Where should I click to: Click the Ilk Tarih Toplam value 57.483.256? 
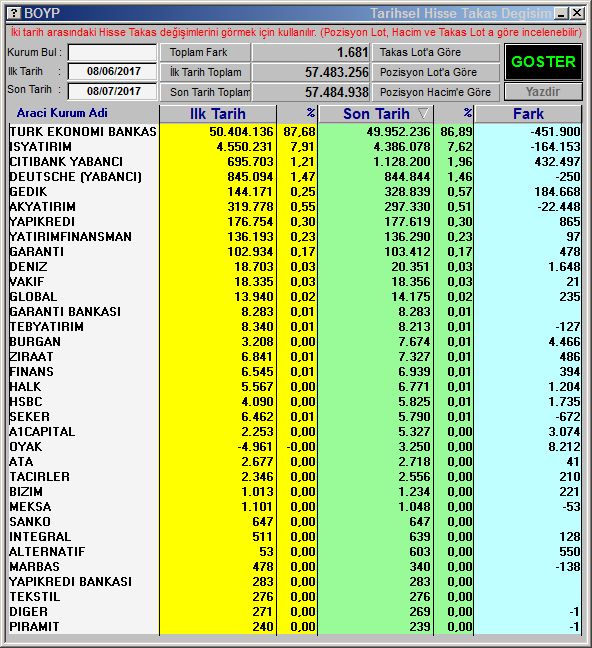(310, 72)
